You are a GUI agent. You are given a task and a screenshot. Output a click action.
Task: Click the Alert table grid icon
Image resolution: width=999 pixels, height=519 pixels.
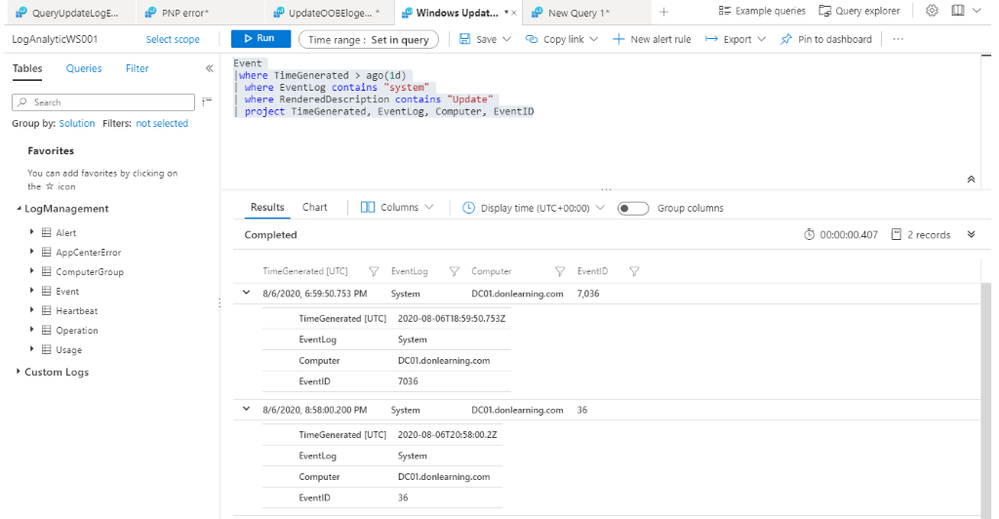click(x=47, y=232)
